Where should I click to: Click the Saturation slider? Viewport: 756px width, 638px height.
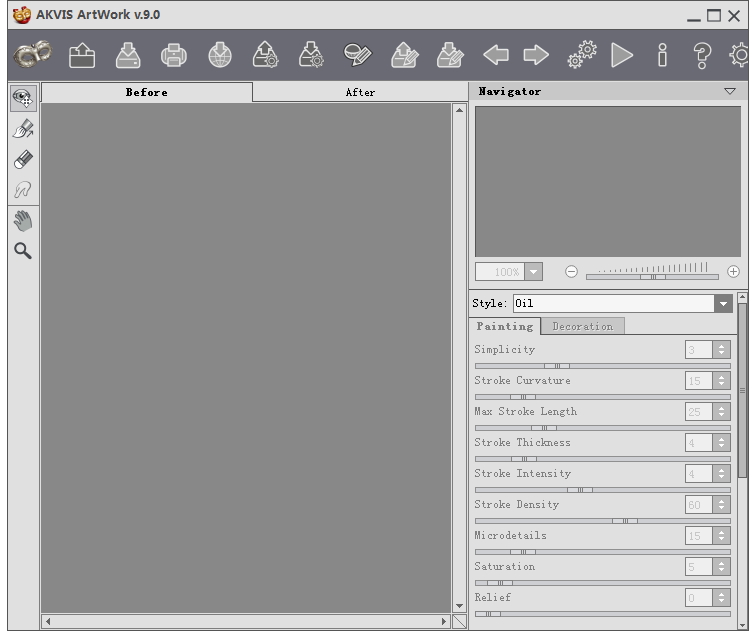click(603, 583)
